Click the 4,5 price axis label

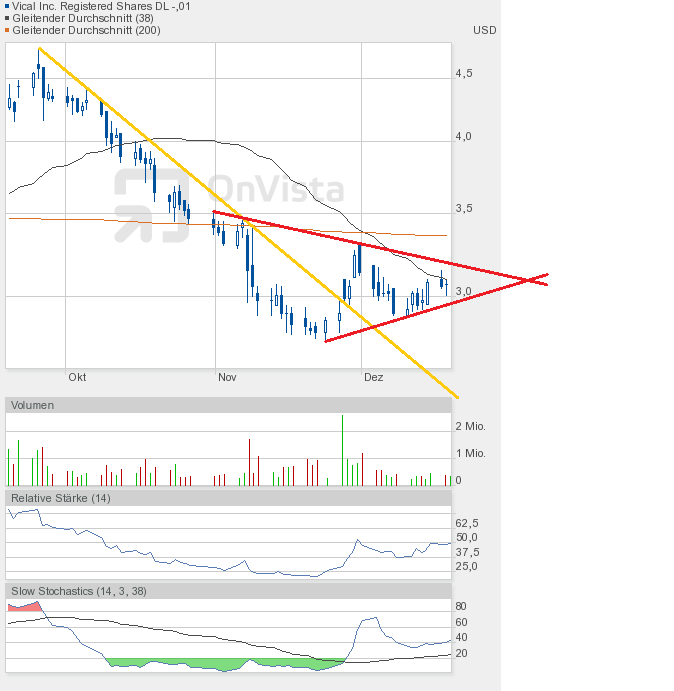point(464,73)
